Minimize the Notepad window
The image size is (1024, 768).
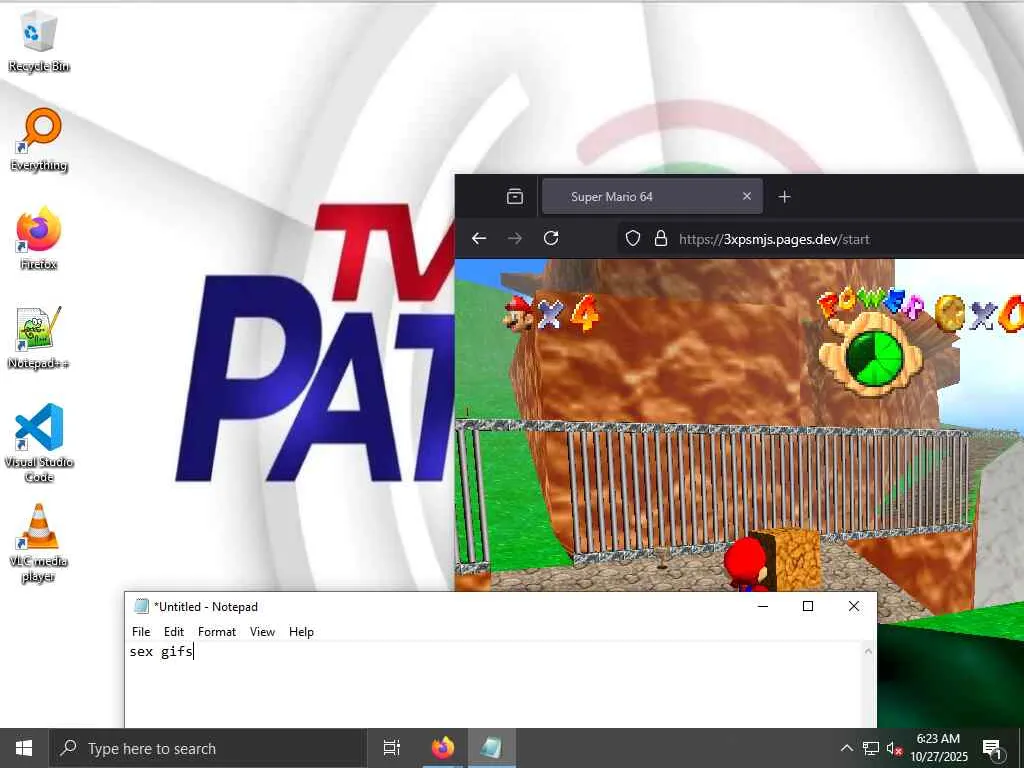click(x=762, y=606)
